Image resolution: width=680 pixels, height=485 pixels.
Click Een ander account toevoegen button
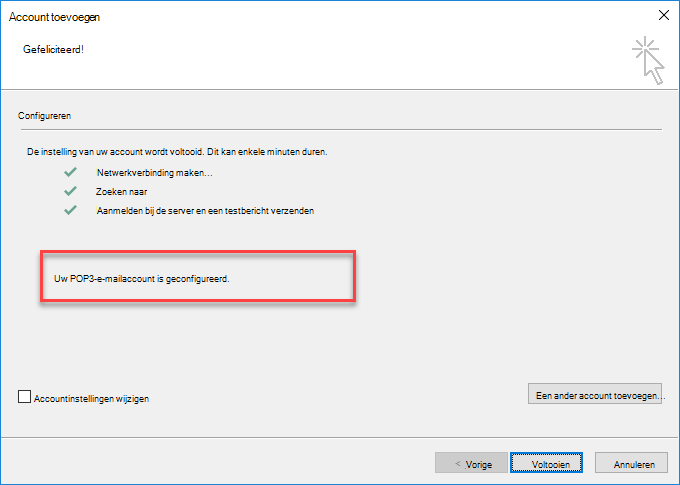(x=595, y=393)
